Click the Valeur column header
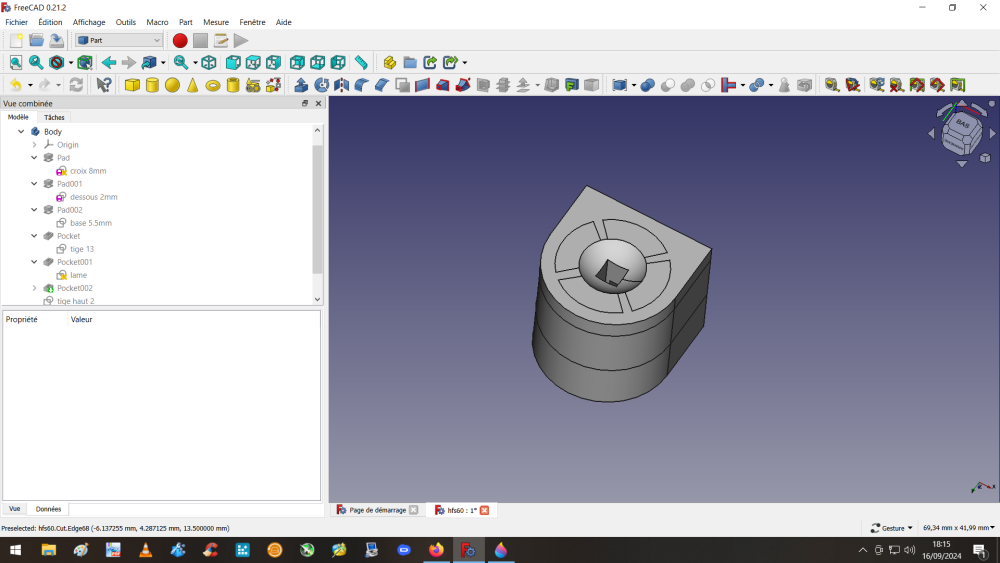The height and width of the screenshot is (563, 1000). pyautogui.click(x=82, y=319)
